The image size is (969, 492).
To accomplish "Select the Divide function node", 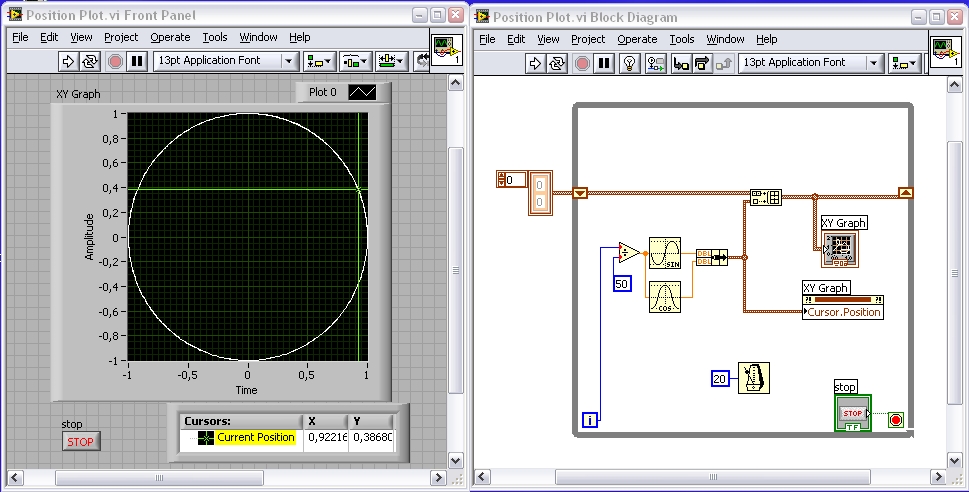I will [x=628, y=251].
